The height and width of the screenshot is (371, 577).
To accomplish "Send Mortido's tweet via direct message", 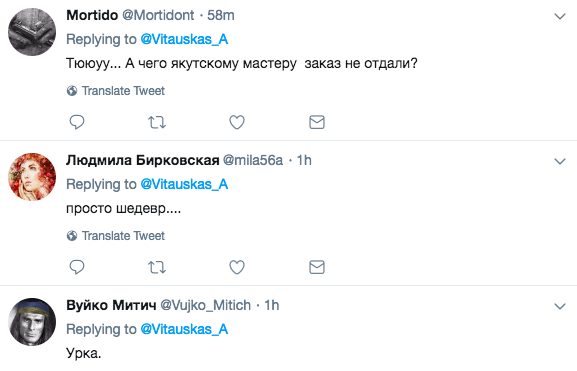I will [317, 122].
